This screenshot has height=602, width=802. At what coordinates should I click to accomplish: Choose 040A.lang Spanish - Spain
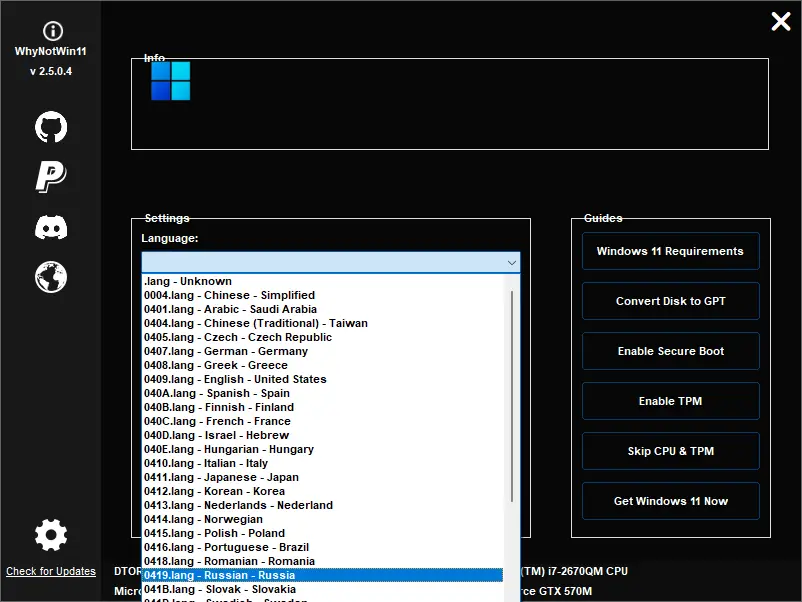point(323,393)
